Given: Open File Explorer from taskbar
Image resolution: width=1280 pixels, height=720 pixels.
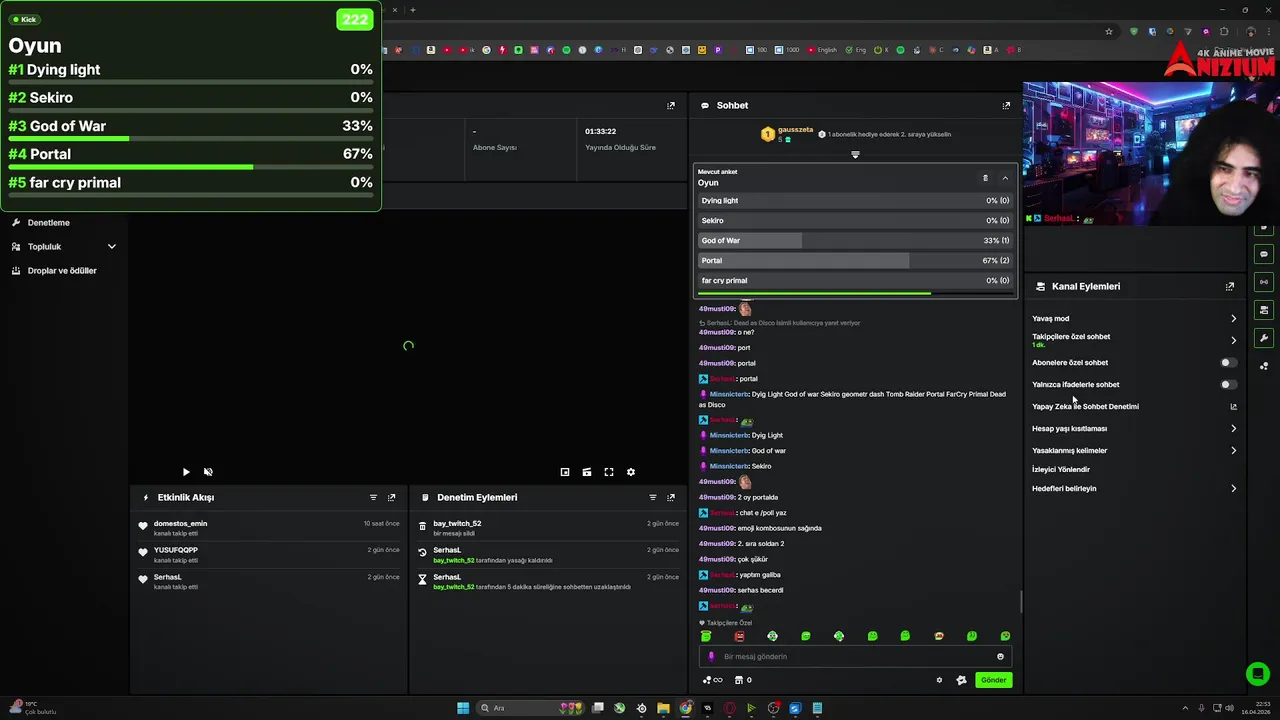Looking at the screenshot, I should click(663, 708).
